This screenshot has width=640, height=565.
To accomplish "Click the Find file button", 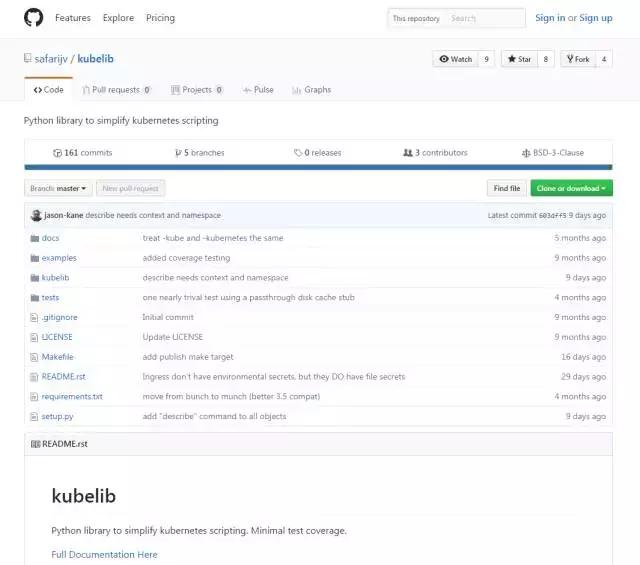I will point(507,188).
